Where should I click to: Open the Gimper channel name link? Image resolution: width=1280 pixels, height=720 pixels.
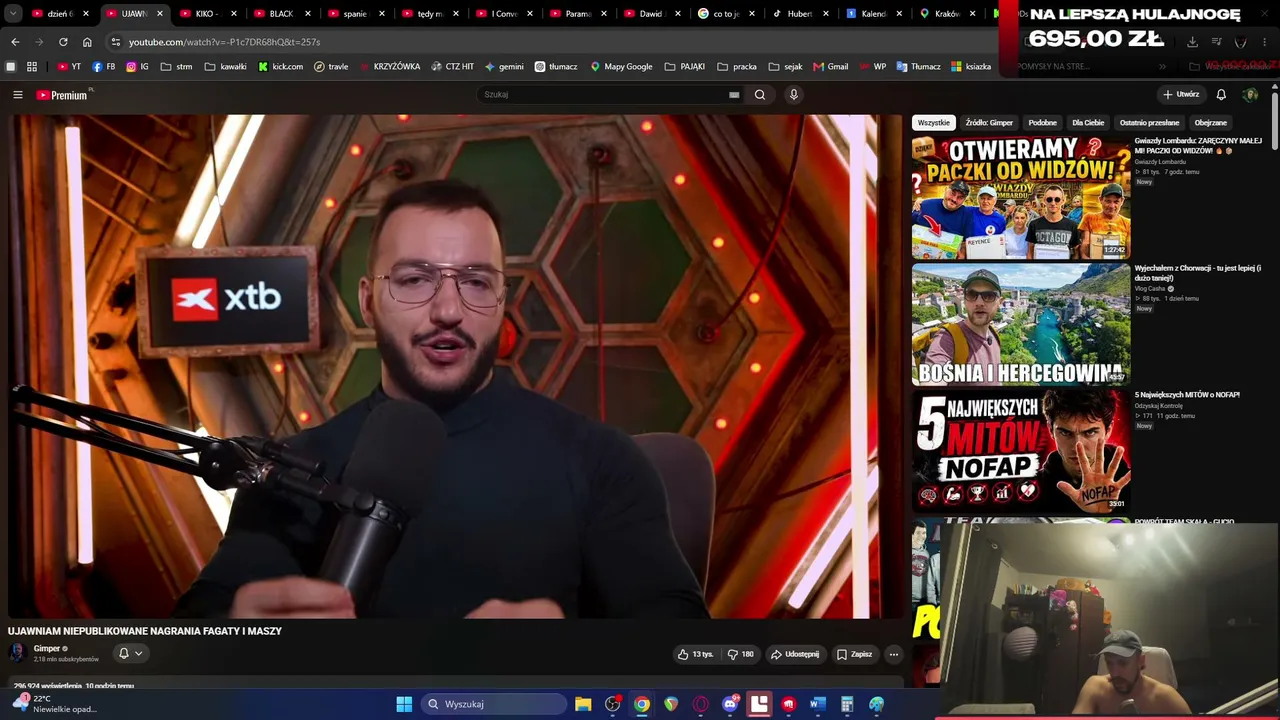pyautogui.click(x=47, y=649)
